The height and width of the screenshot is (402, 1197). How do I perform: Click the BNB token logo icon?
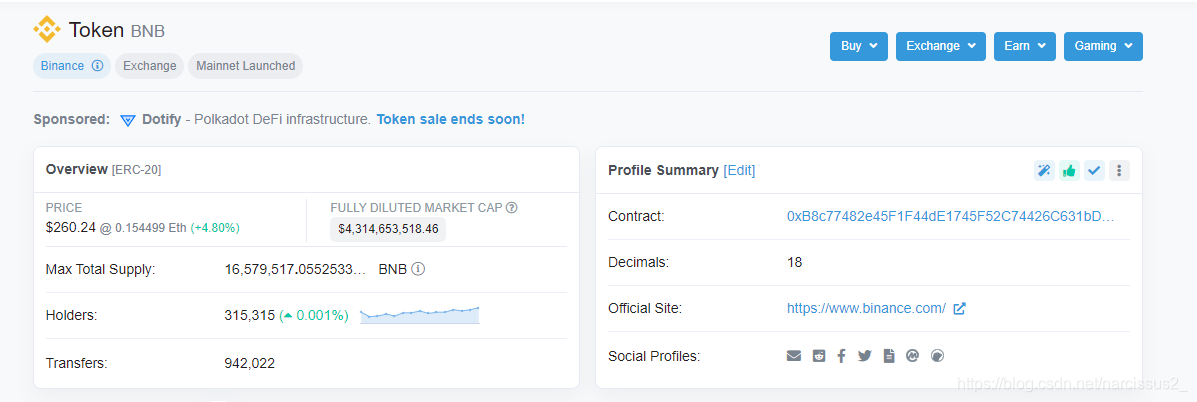[x=47, y=30]
